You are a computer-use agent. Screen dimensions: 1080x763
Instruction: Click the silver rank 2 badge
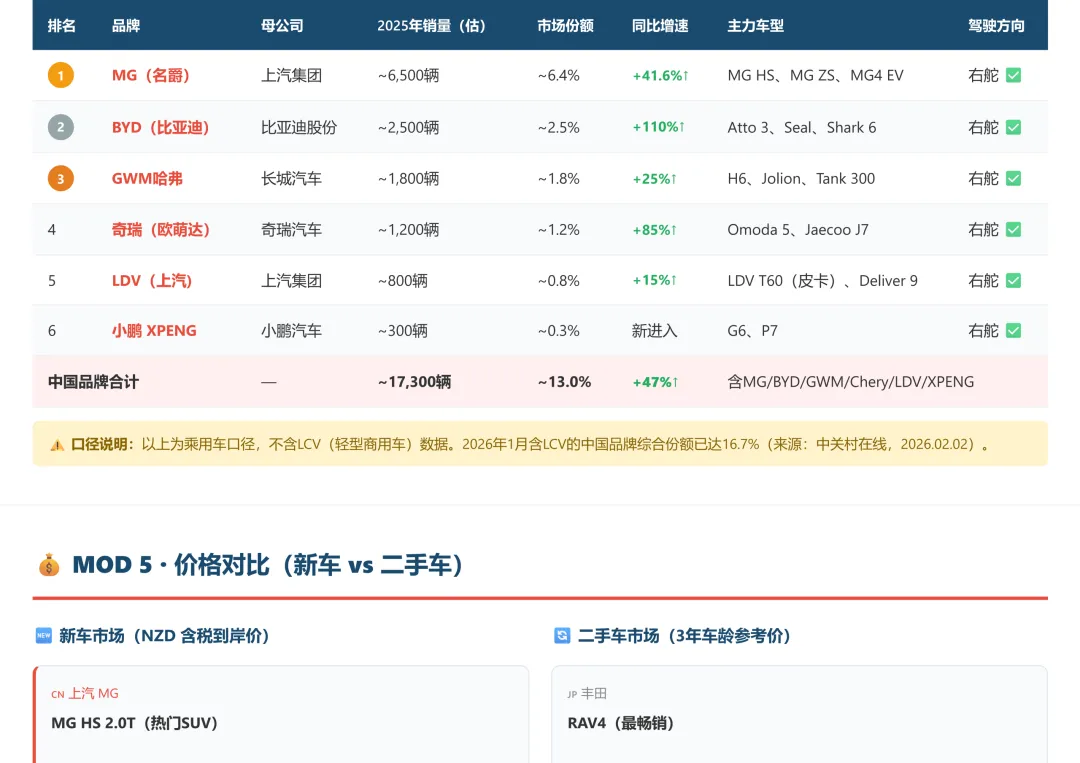[61, 127]
